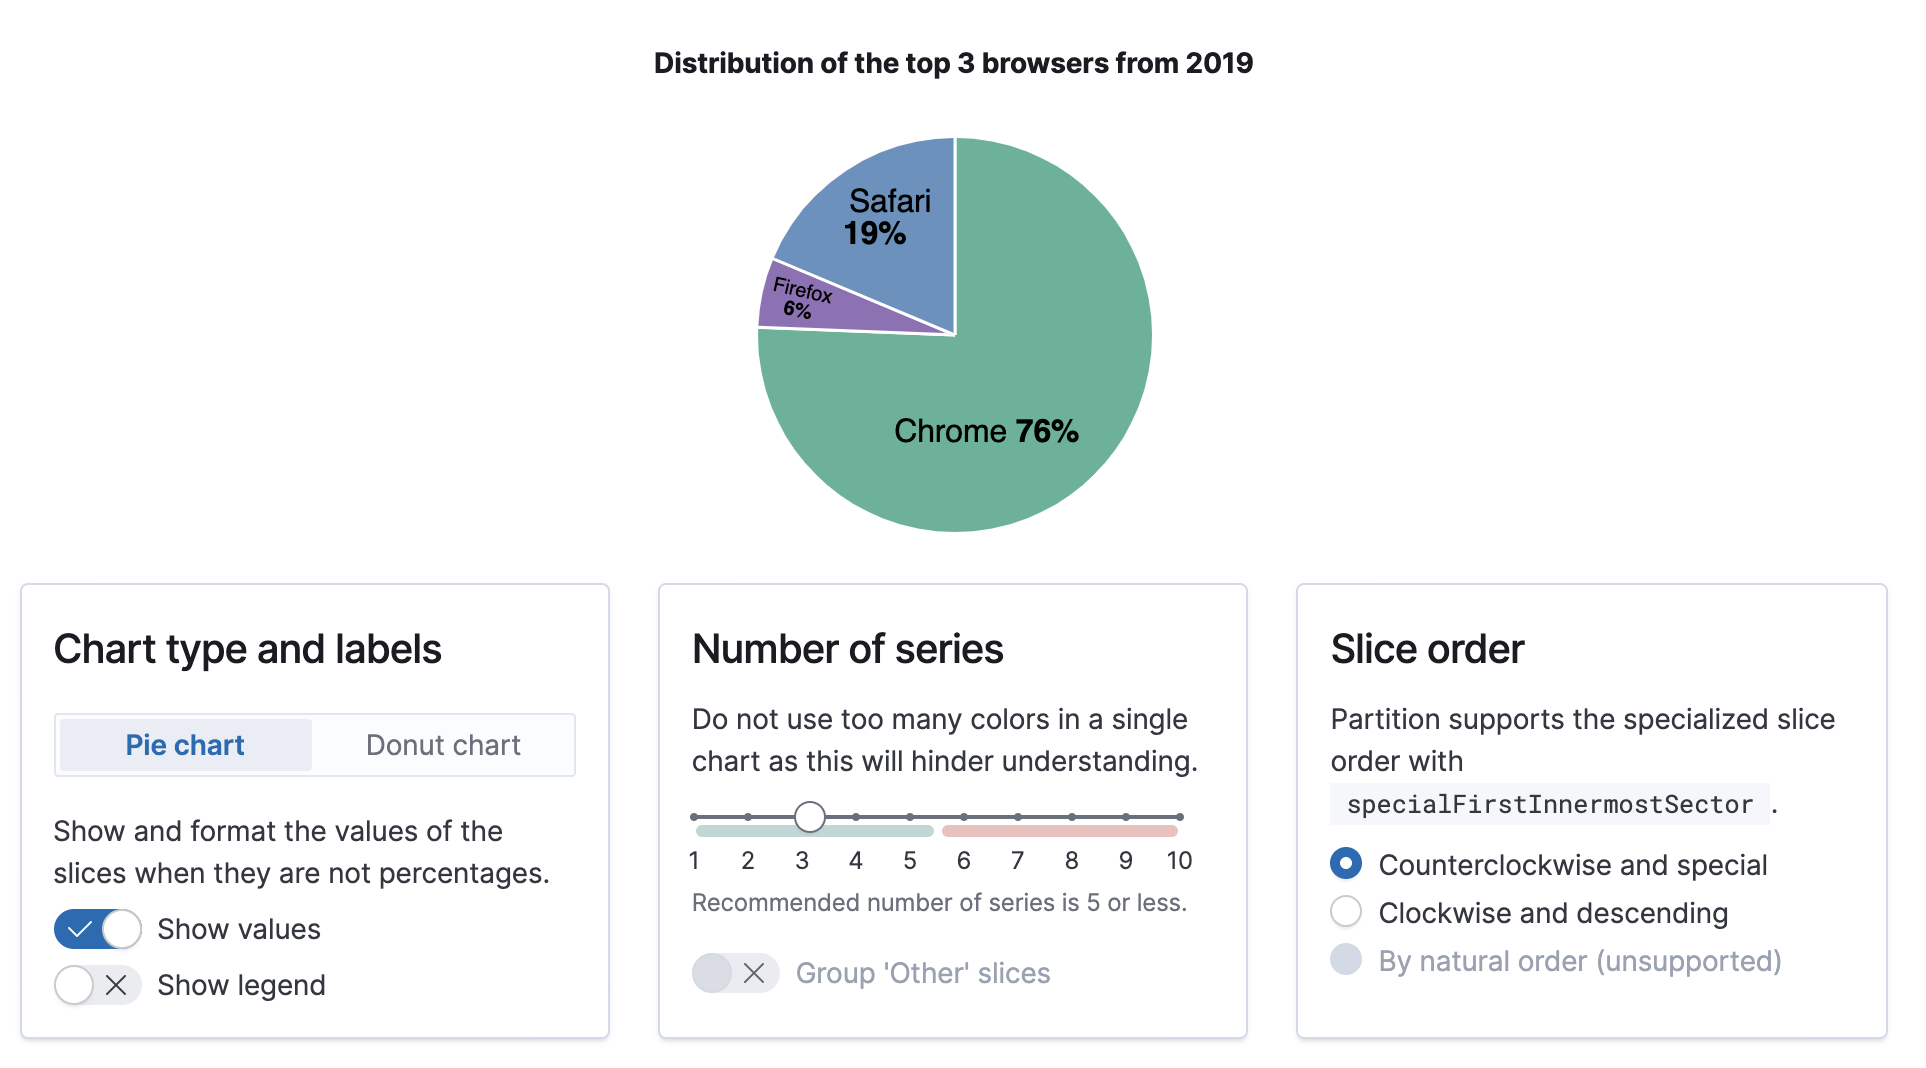This screenshot has height=1068, width=1926.
Task: Click the Show legend label text
Action: (241, 985)
